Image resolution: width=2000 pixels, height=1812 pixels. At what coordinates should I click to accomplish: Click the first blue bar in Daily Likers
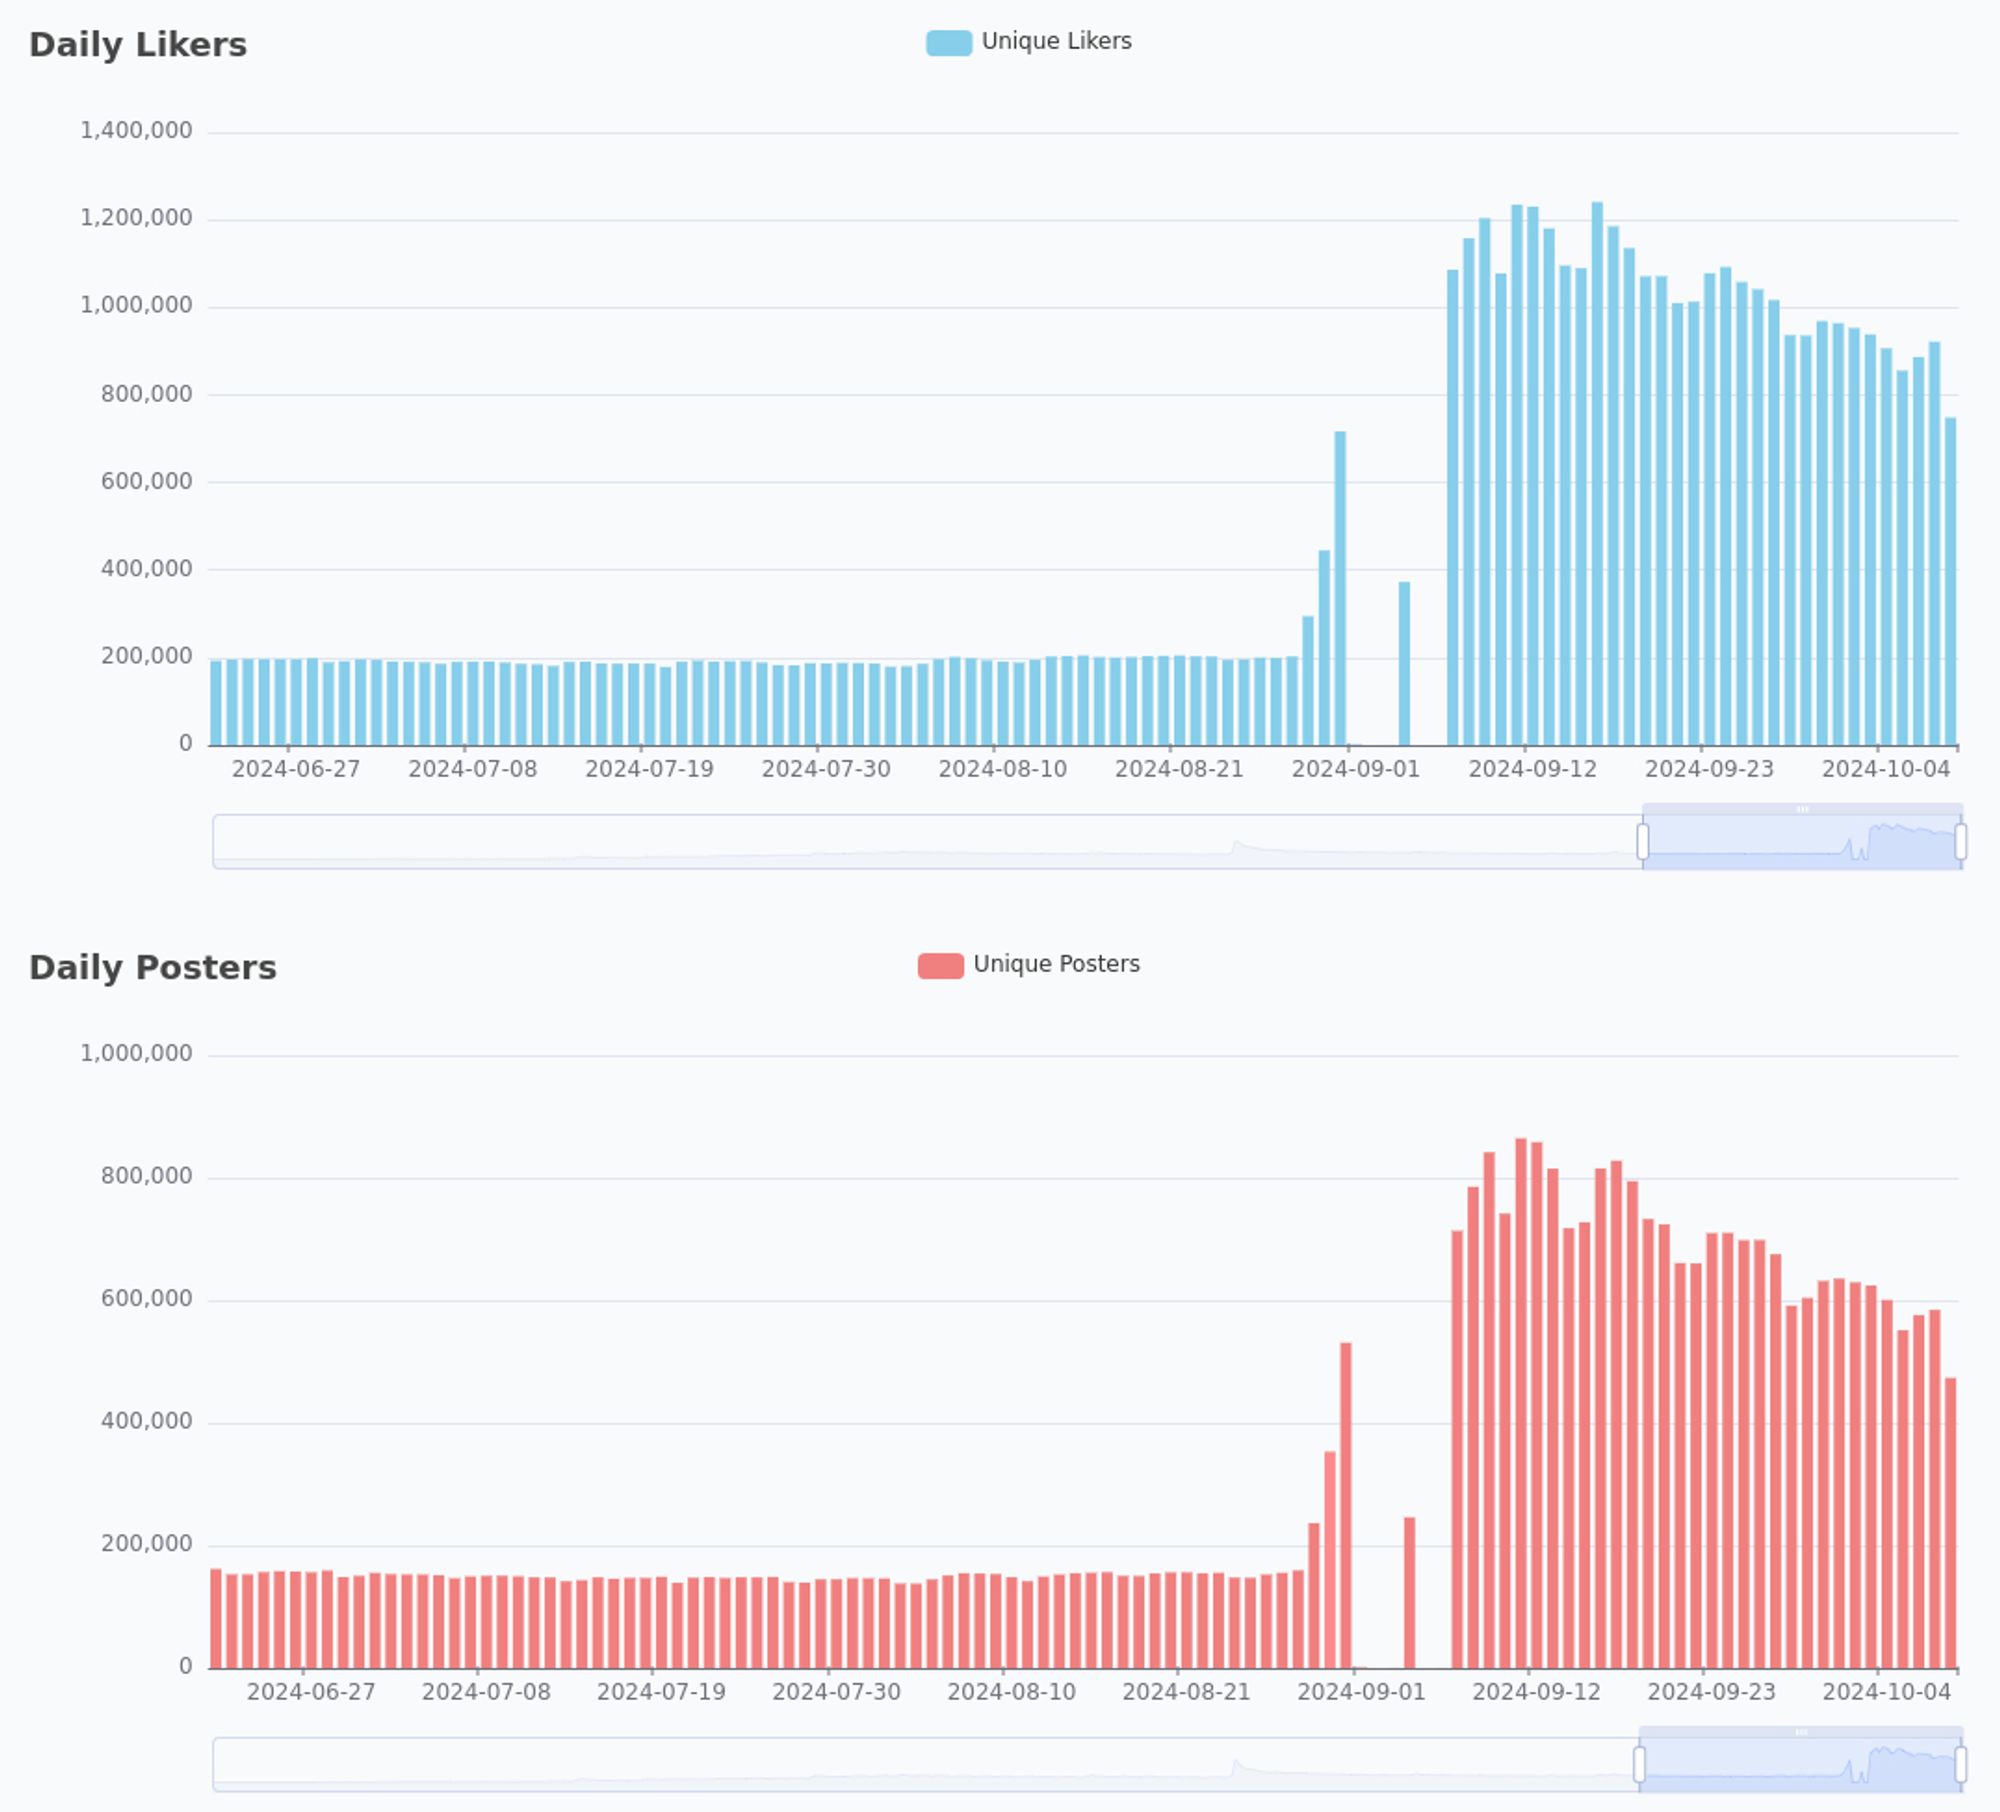(216, 703)
